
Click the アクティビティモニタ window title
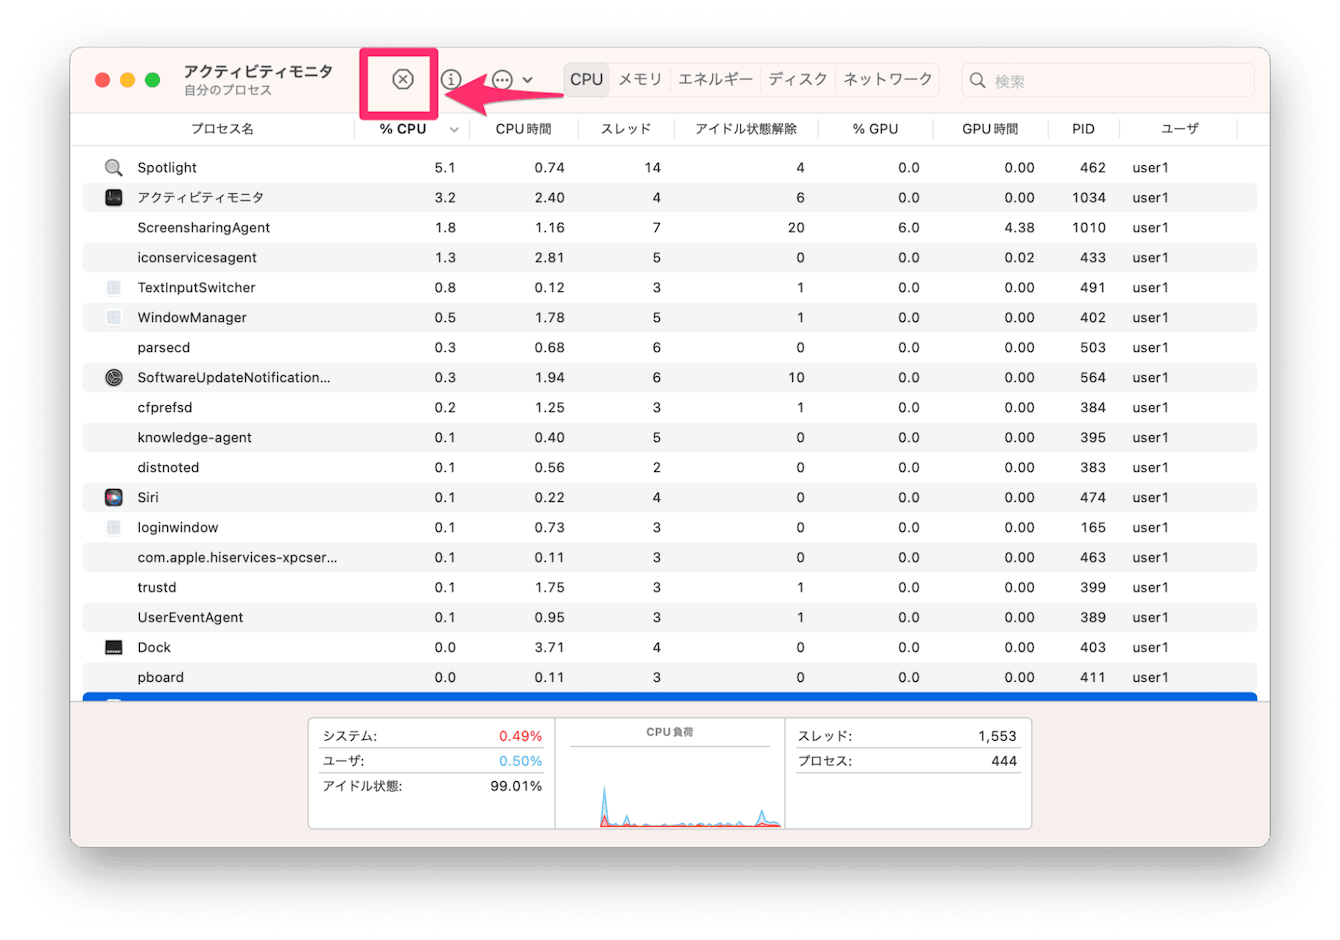258,72
